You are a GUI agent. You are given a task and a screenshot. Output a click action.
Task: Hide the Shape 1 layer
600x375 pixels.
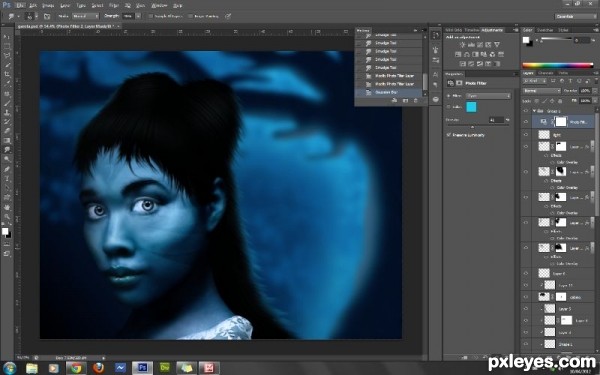[526, 344]
